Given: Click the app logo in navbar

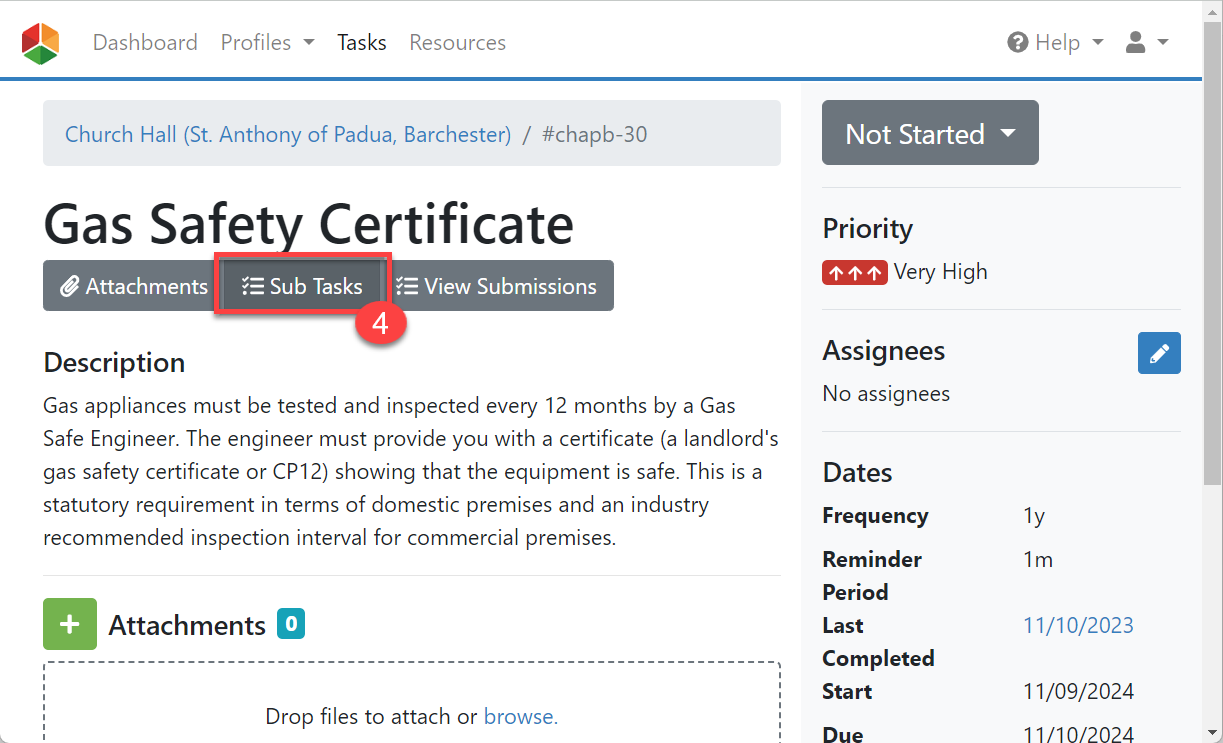Looking at the screenshot, I should [x=41, y=43].
